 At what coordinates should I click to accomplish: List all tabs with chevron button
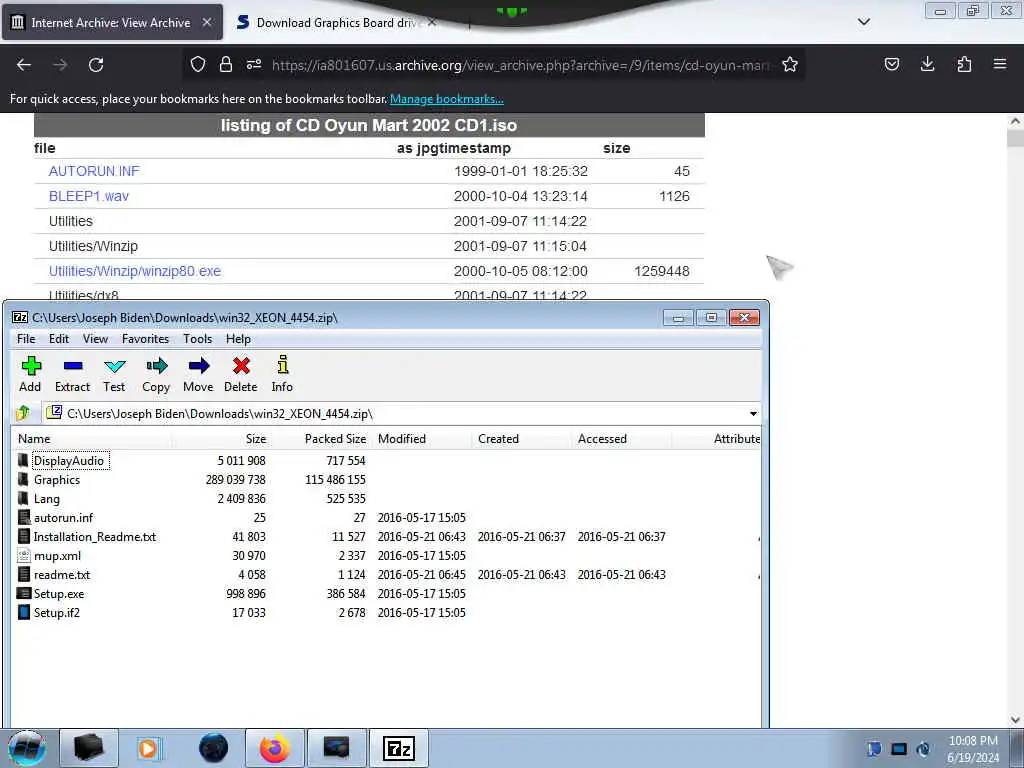pos(863,22)
